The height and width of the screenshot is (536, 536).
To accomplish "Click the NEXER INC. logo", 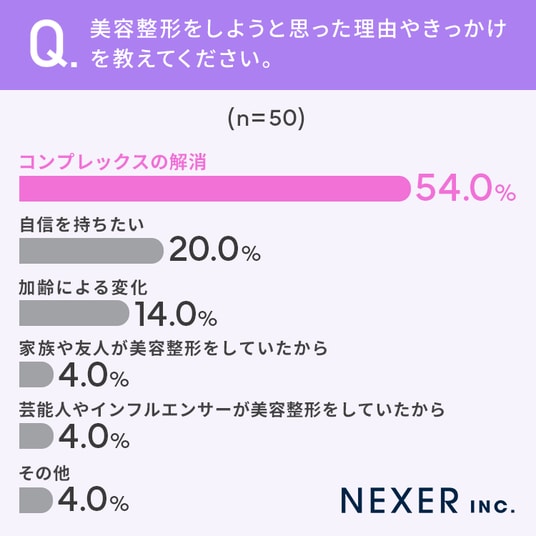I will point(428,501).
